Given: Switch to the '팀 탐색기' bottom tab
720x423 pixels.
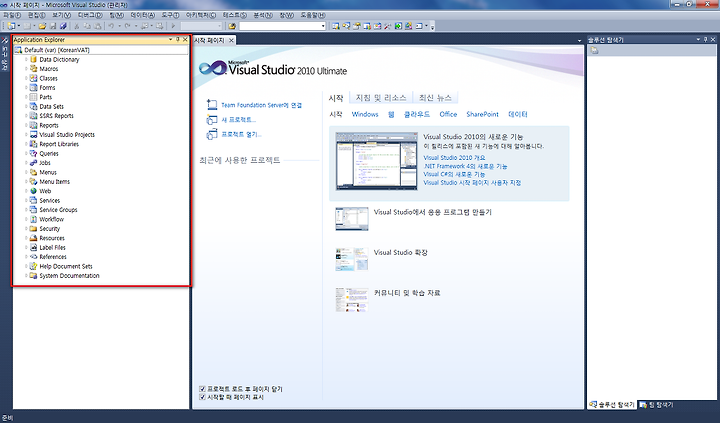Looking at the screenshot, I should pyautogui.click(x=657, y=405).
